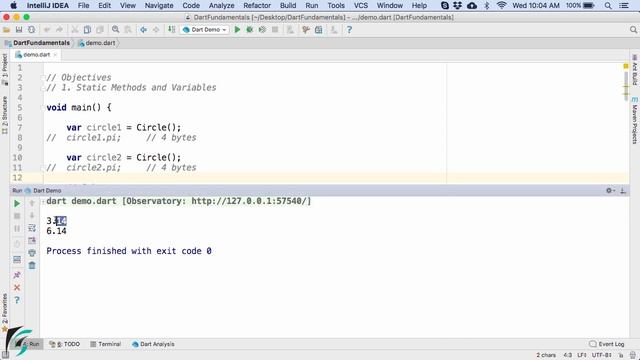
Task: Toggle scroll to end in the Run console
Action: 32,240
